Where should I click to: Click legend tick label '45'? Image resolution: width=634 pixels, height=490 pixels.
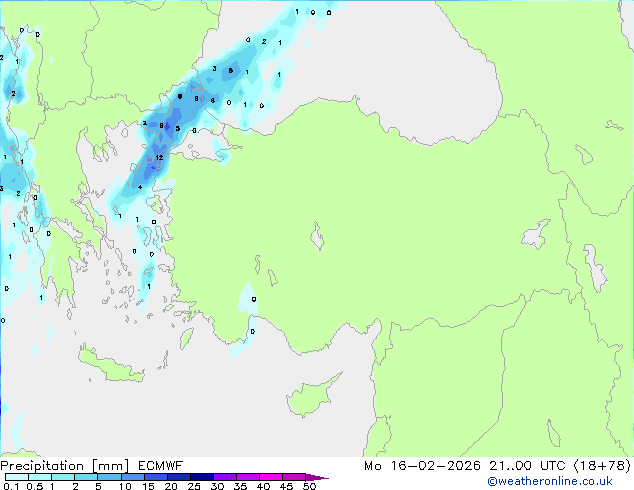[286, 486]
